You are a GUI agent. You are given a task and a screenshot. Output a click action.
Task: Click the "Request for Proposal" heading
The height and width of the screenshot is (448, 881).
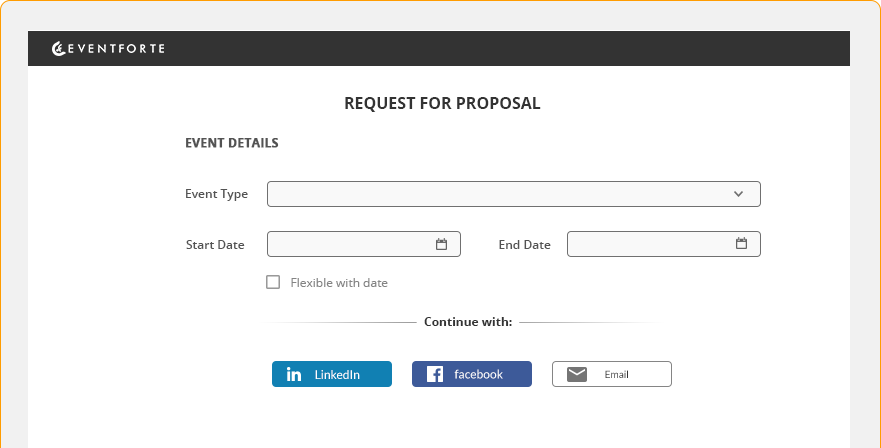click(x=442, y=103)
